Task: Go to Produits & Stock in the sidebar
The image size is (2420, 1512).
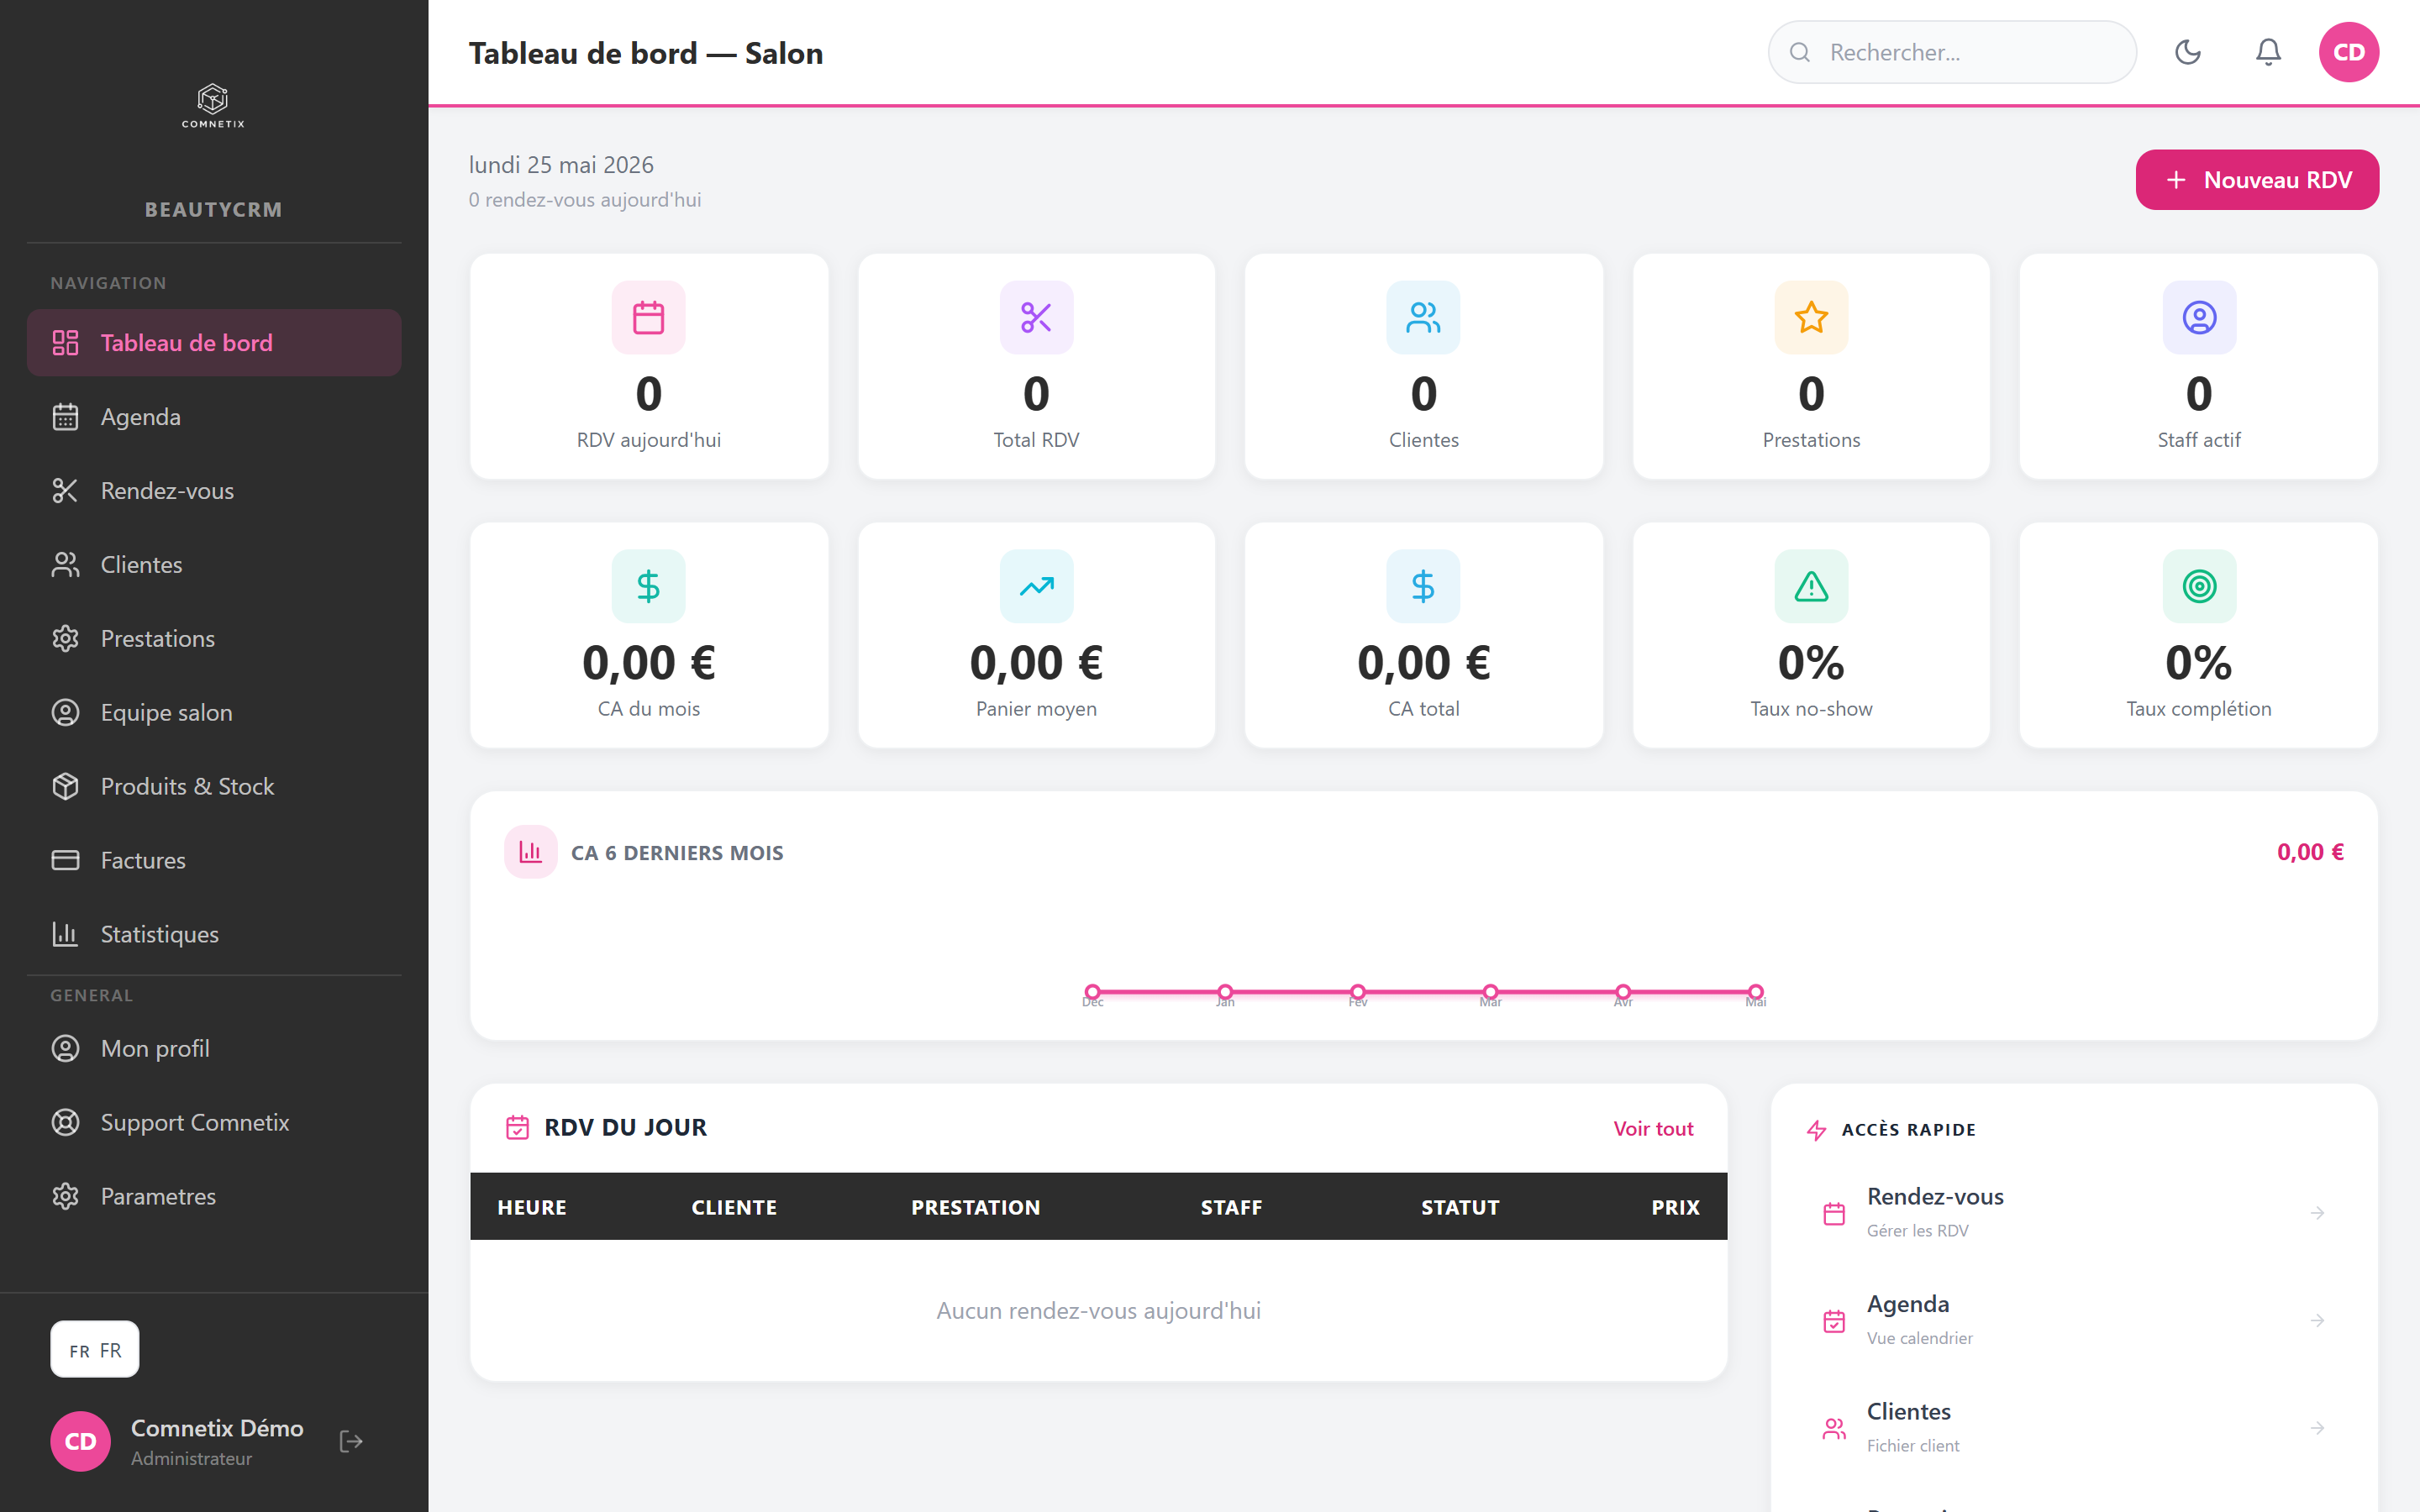Action: 214,786
